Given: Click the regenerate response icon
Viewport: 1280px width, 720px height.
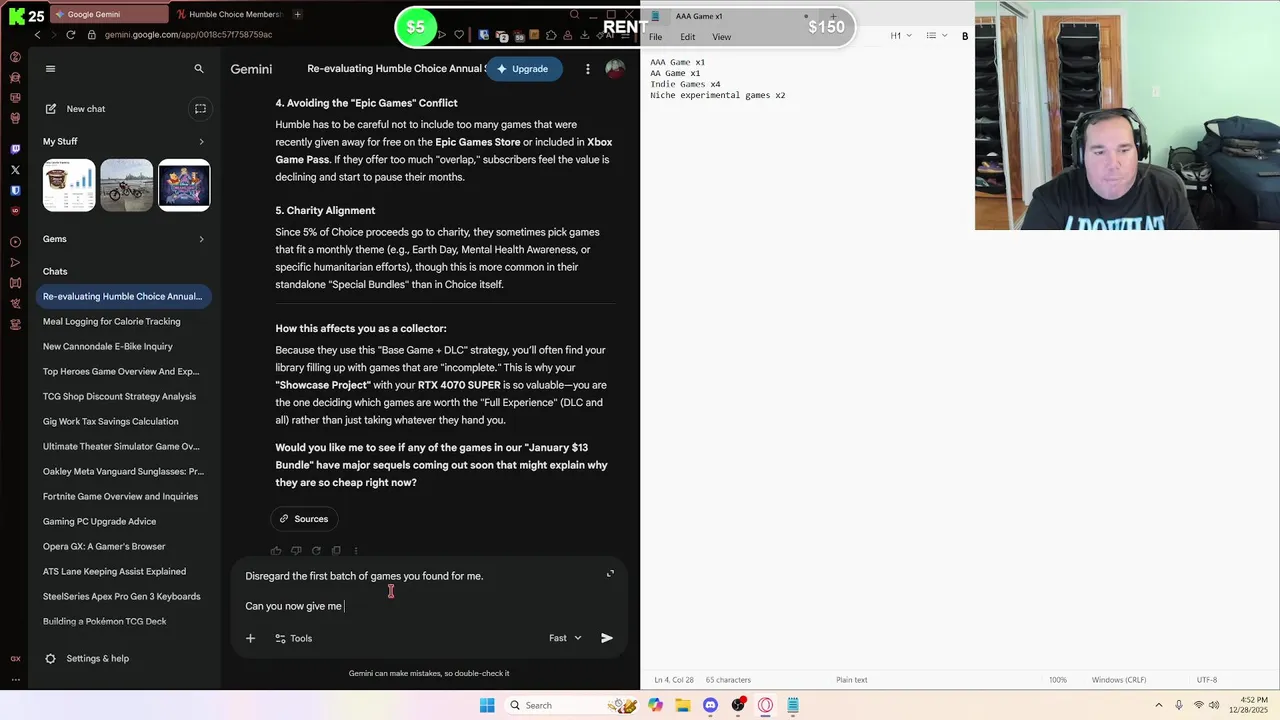Looking at the screenshot, I should (316, 551).
